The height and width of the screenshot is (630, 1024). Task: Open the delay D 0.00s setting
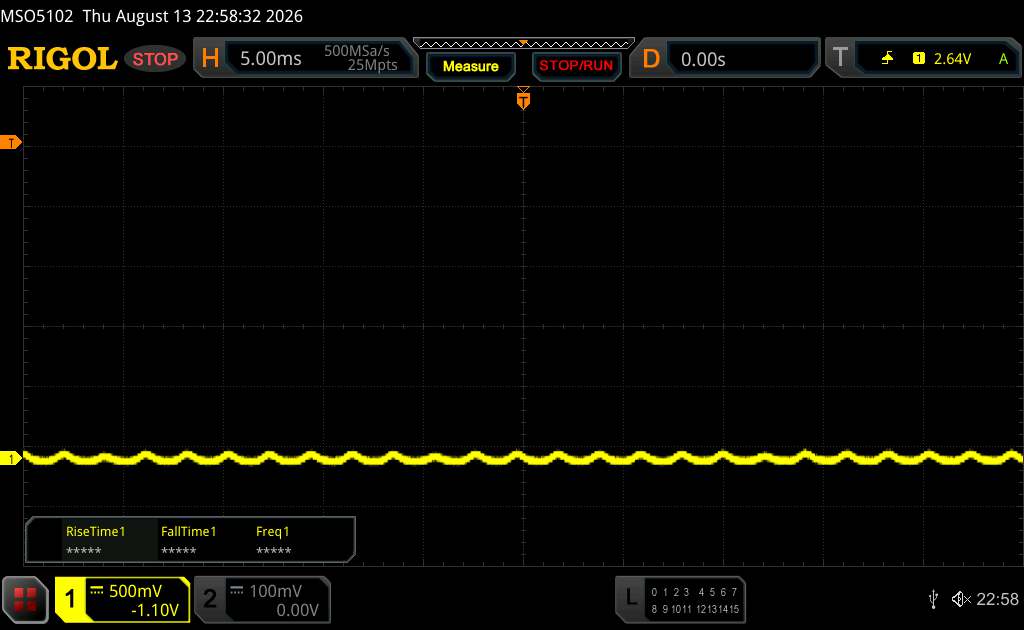pos(724,59)
